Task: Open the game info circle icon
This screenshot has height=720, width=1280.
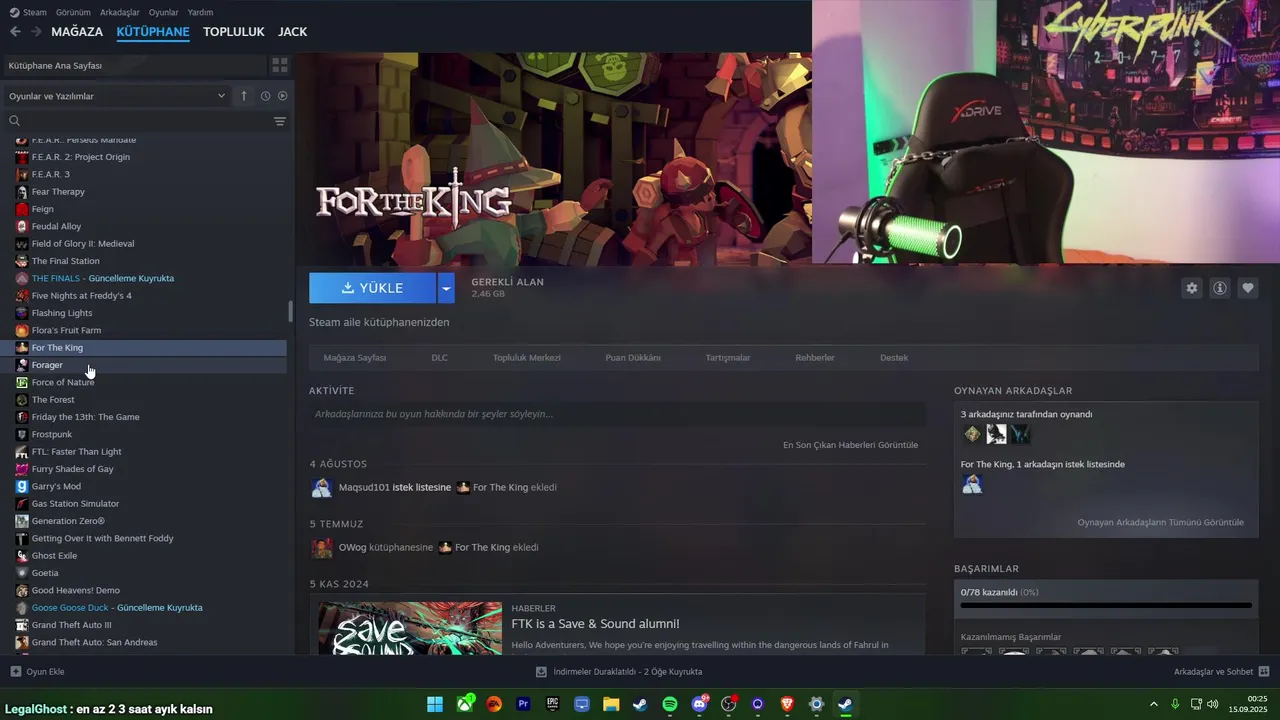Action: tap(1220, 288)
